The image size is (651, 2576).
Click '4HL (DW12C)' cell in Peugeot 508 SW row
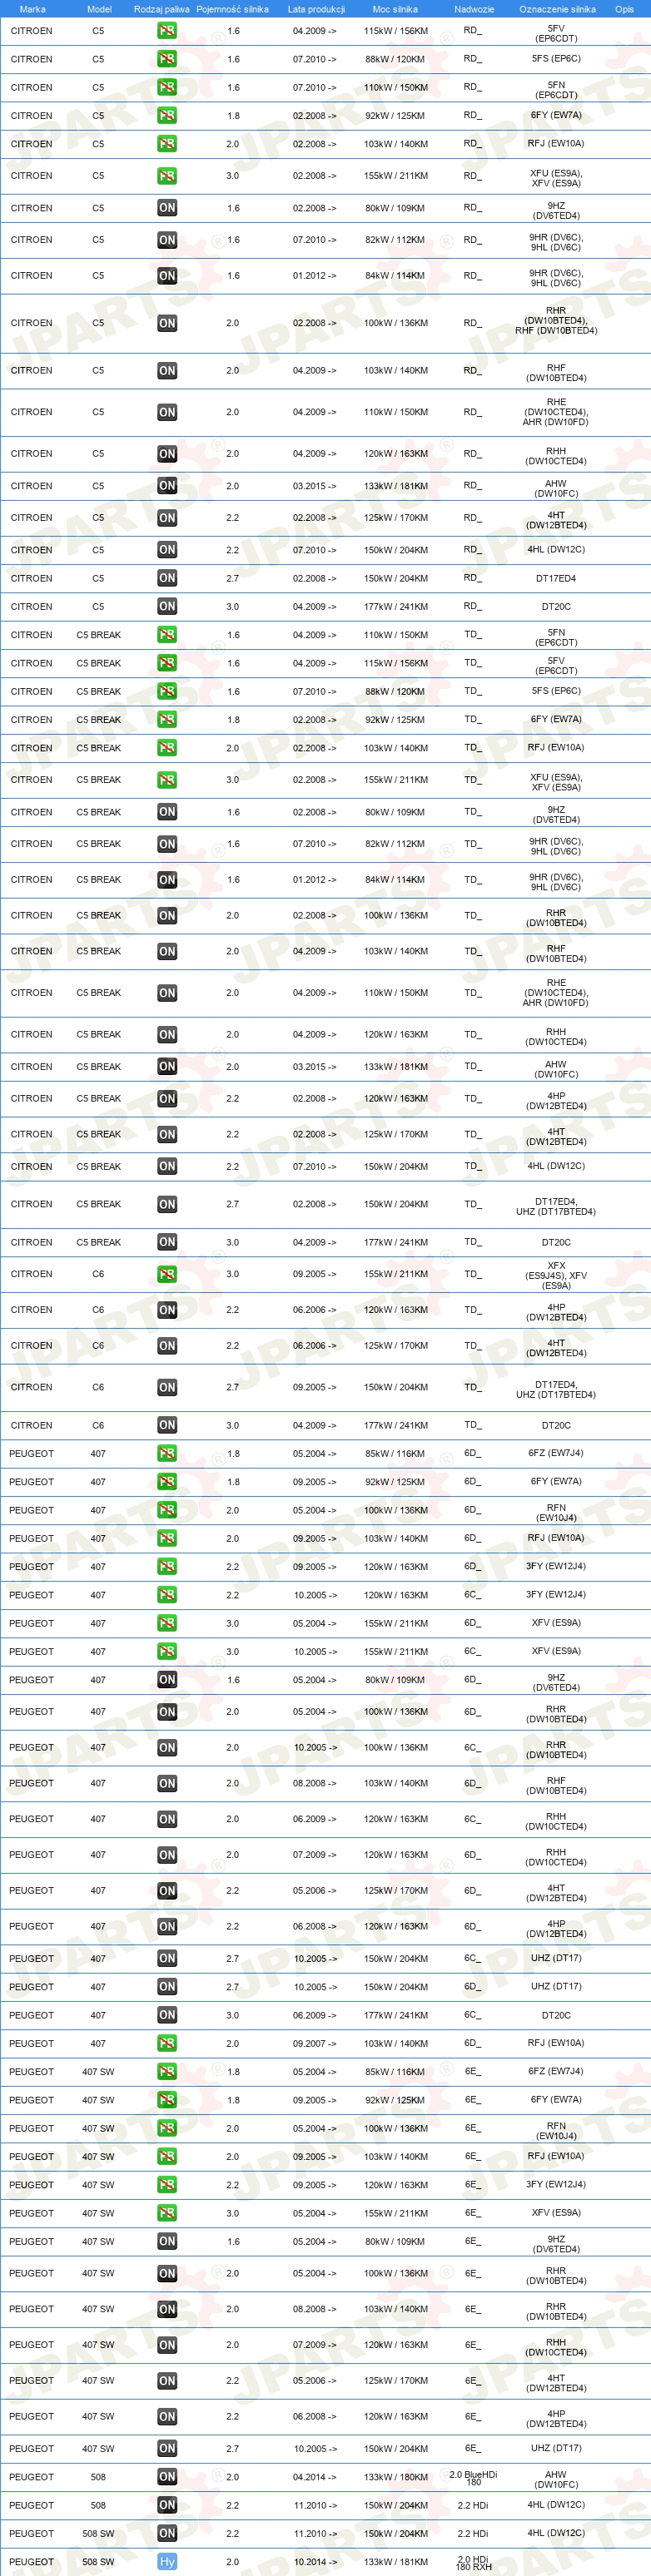coord(556,2533)
